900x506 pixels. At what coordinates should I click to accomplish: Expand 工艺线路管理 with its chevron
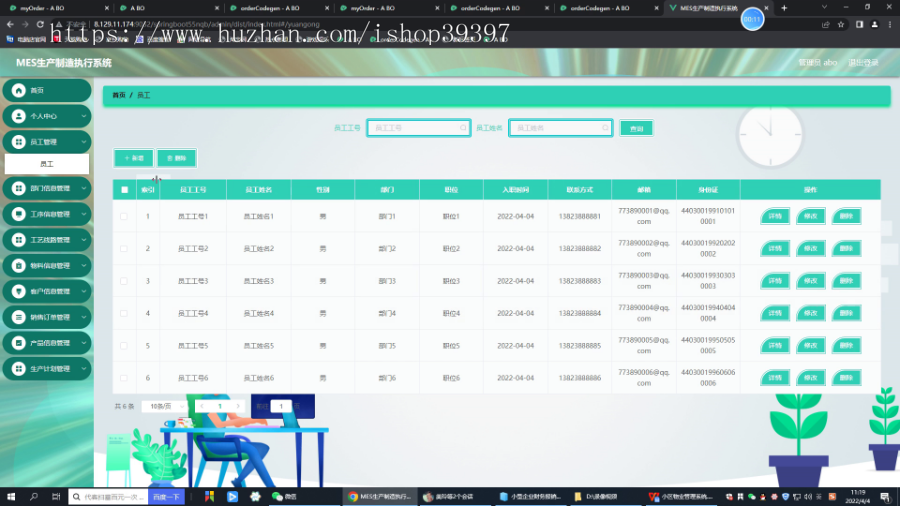click(x=84, y=240)
